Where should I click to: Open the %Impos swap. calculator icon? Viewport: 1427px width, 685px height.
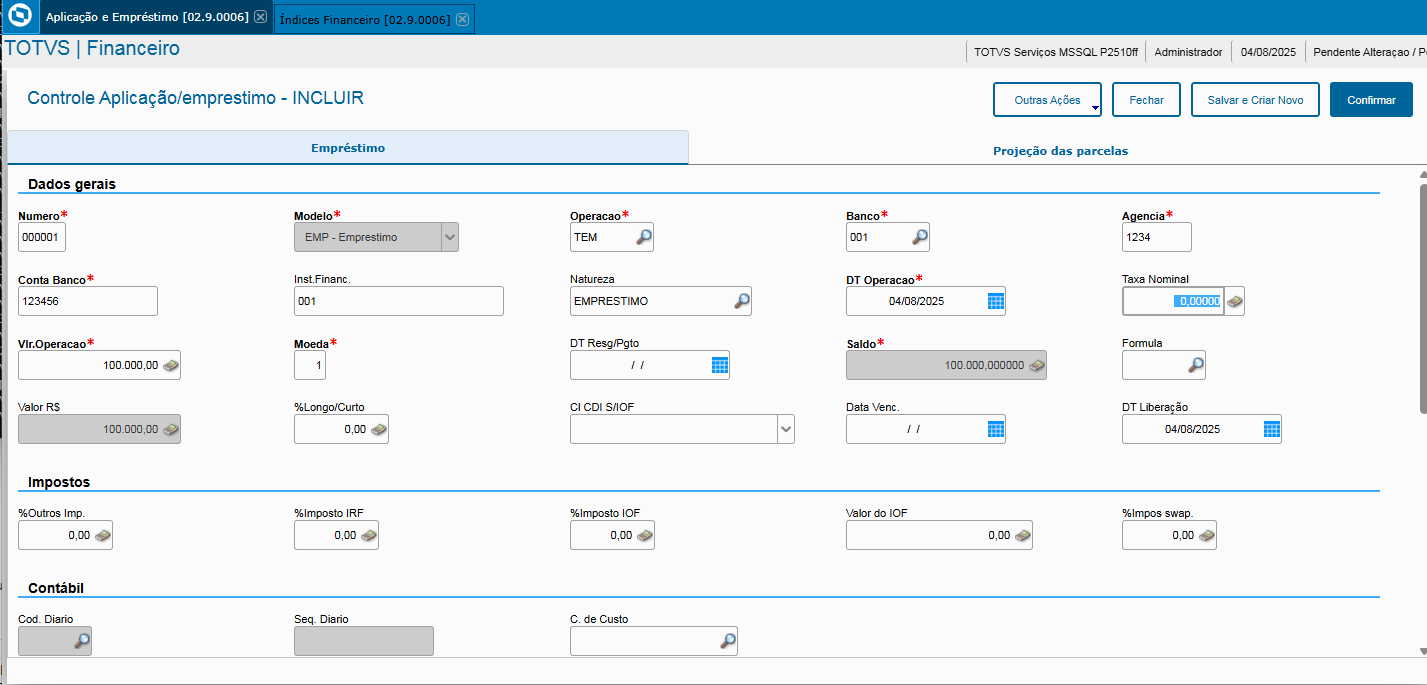pos(1207,536)
